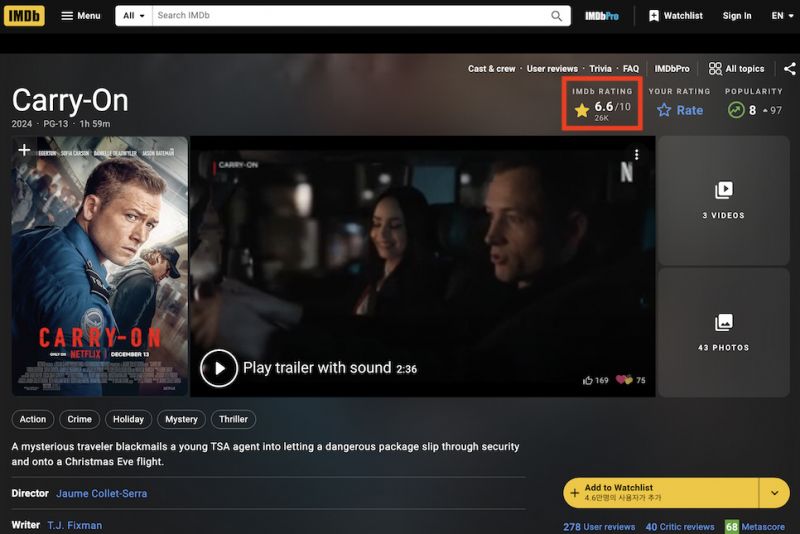Click the heart reactions icon

(624, 380)
